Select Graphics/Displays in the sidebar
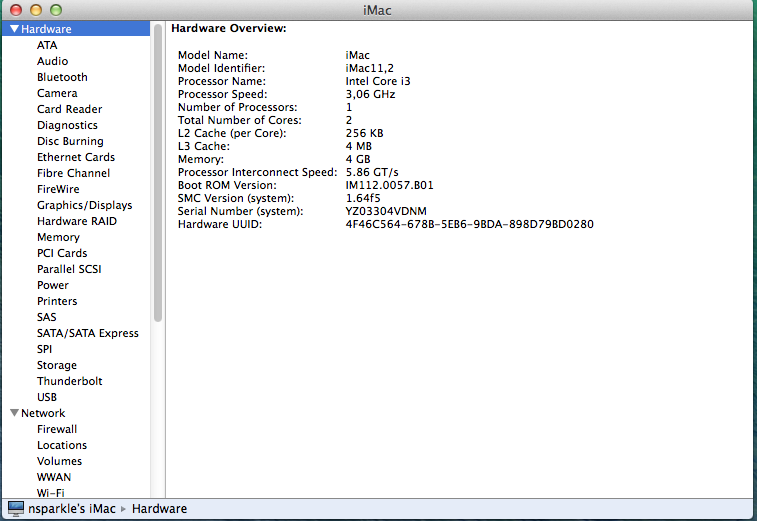 (x=84, y=205)
